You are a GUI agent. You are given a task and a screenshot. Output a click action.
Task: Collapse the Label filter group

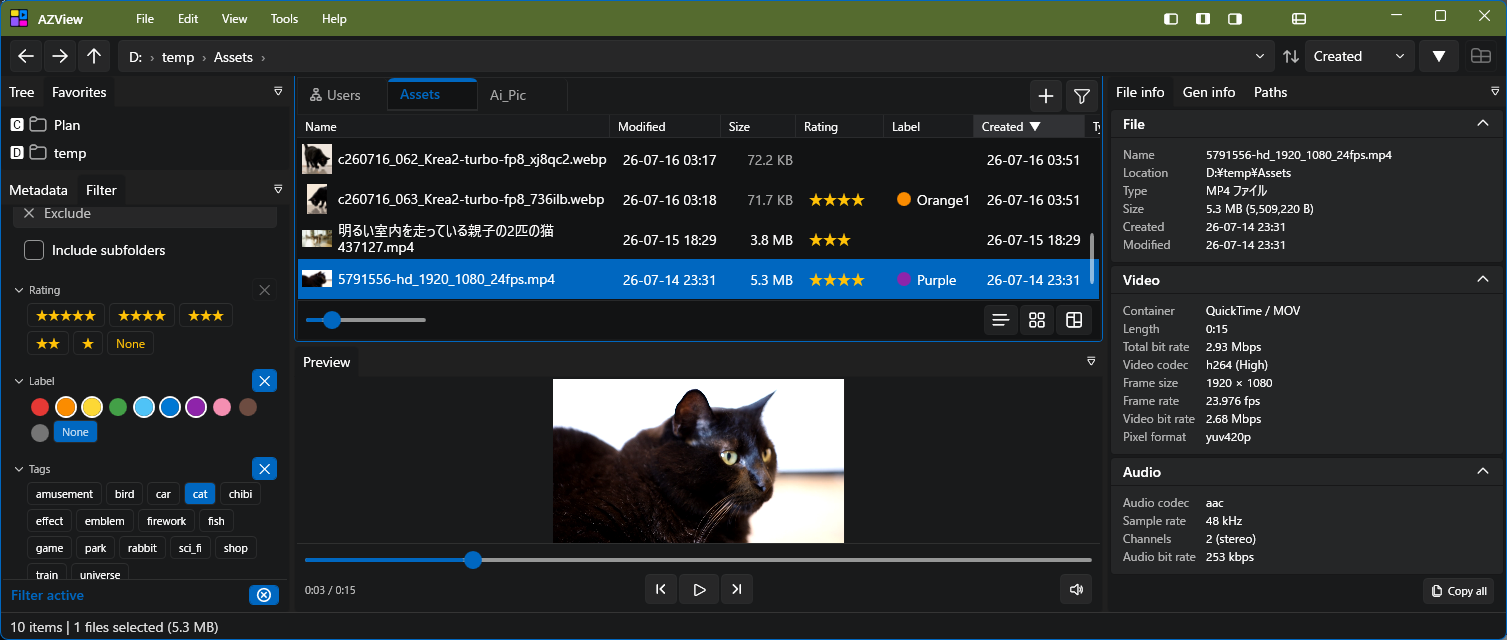click(x=19, y=381)
